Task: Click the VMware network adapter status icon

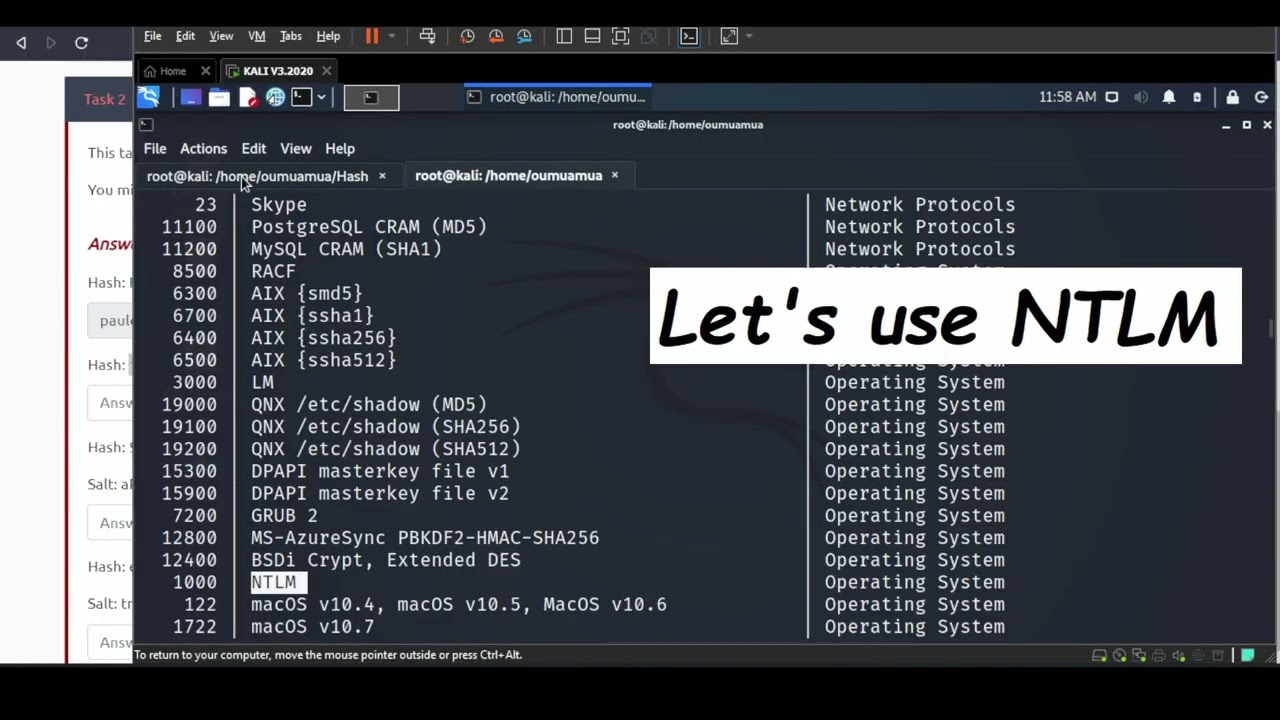Action: 1139,656
